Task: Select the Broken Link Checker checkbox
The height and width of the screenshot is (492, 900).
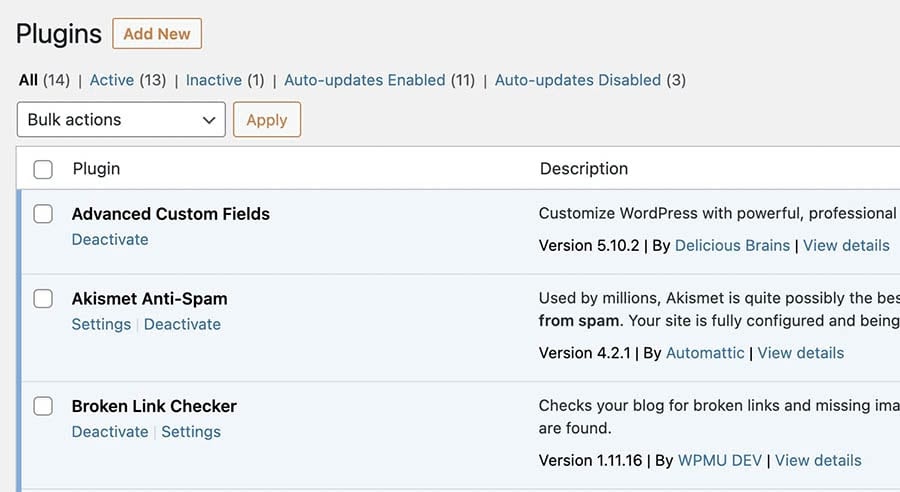Action: tap(43, 406)
